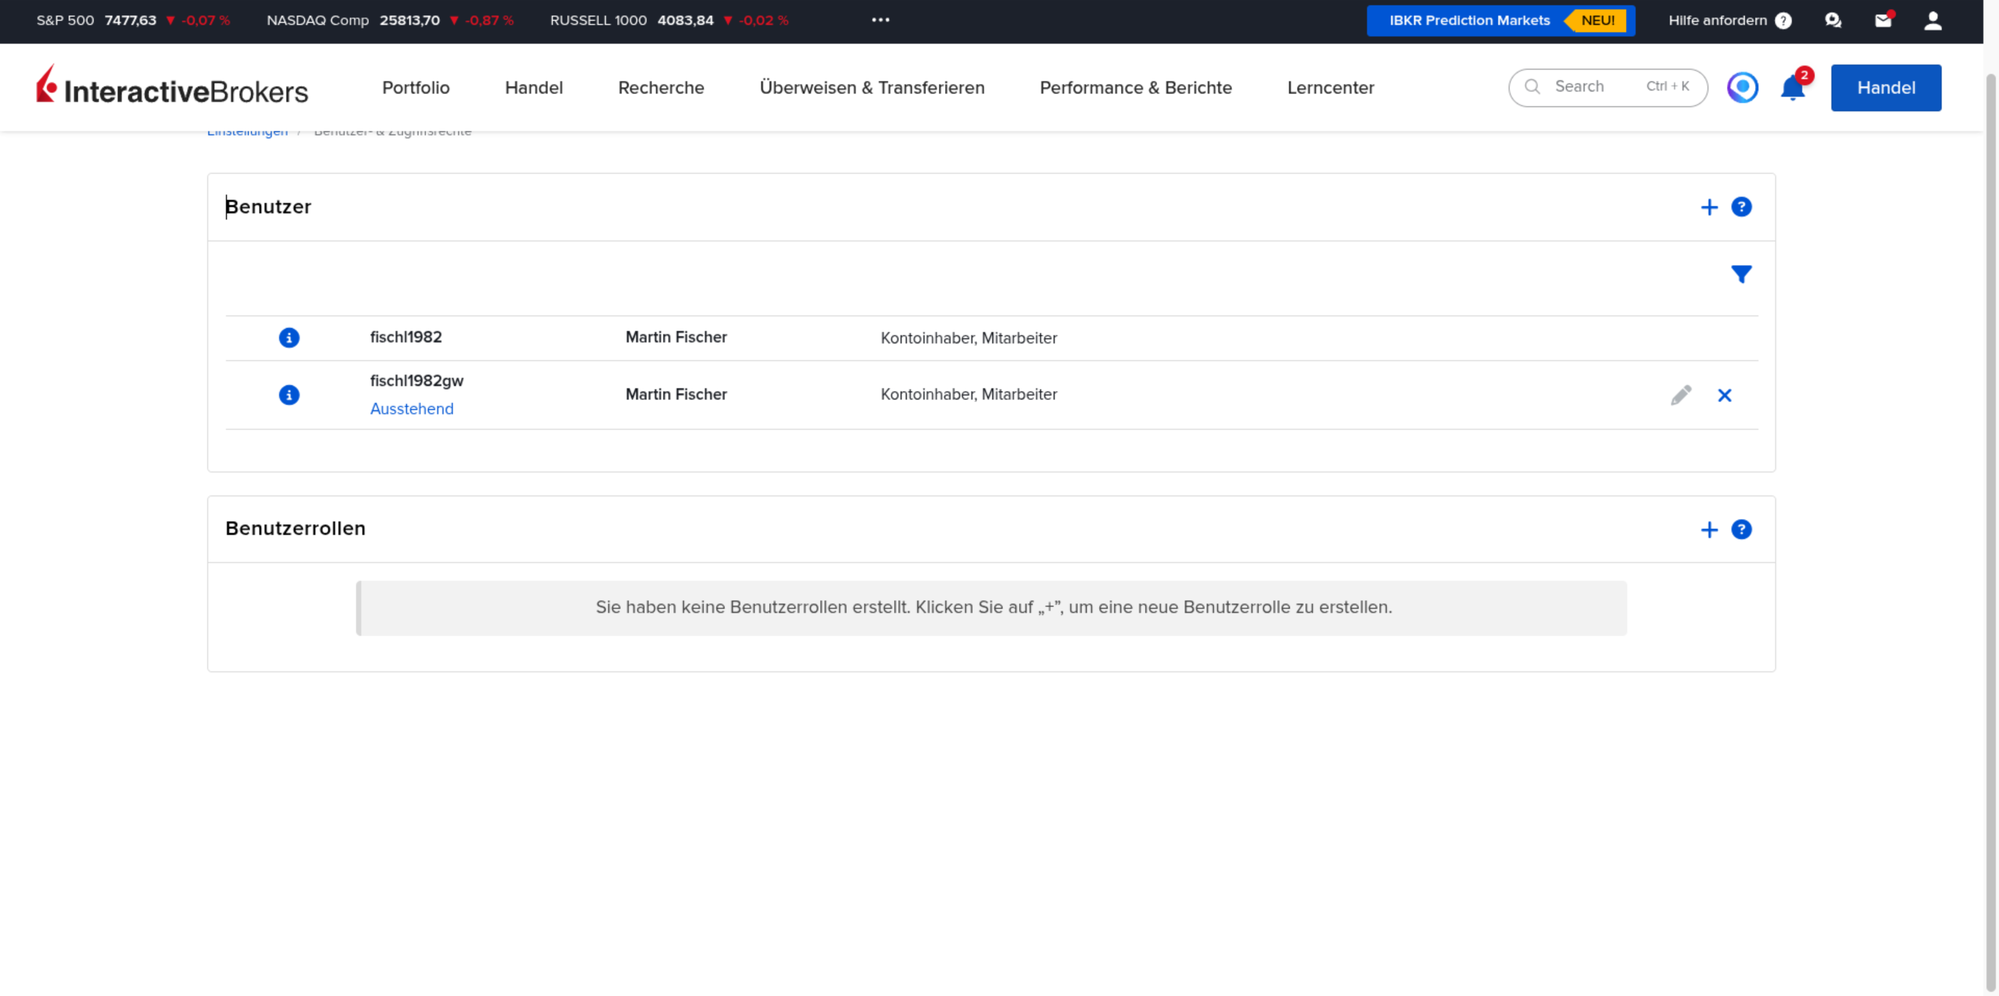The height and width of the screenshot is (996, 1999).
Task: Open help for the Benutzerrollen section
Action: point(1741,530)
